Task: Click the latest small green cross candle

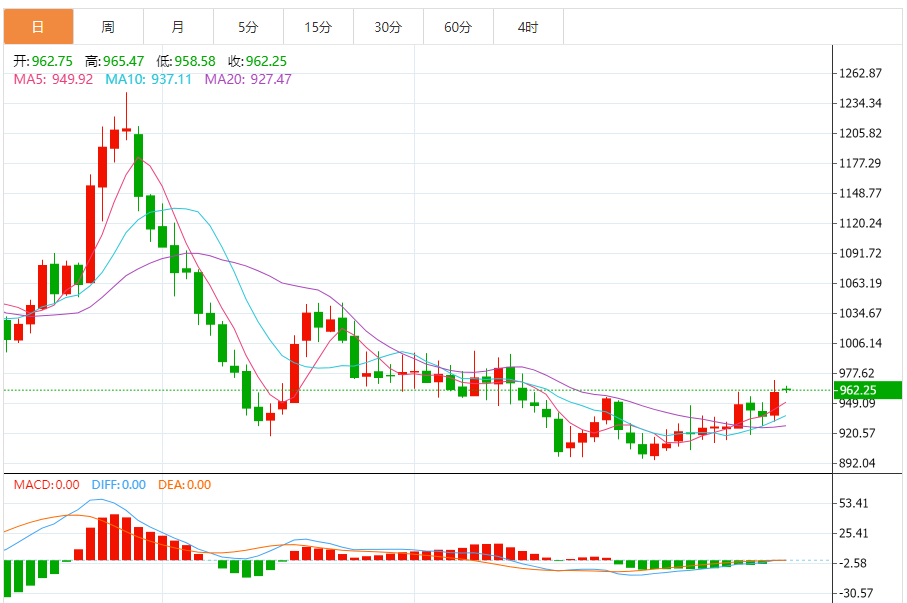Action: click(x=786, y=389)
